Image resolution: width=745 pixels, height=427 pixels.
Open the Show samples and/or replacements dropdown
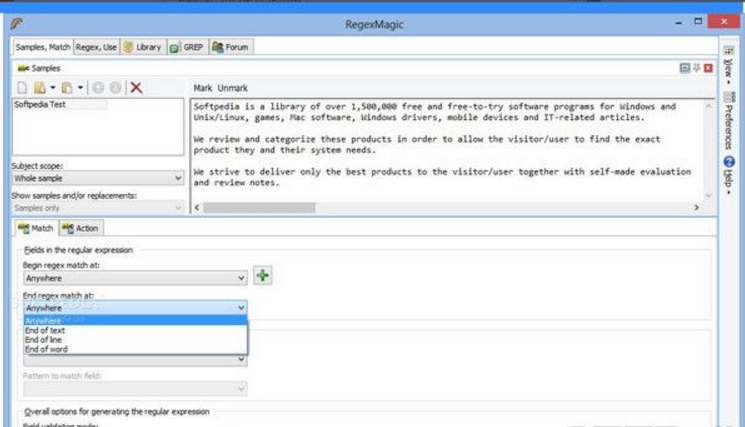pos(98,208)
